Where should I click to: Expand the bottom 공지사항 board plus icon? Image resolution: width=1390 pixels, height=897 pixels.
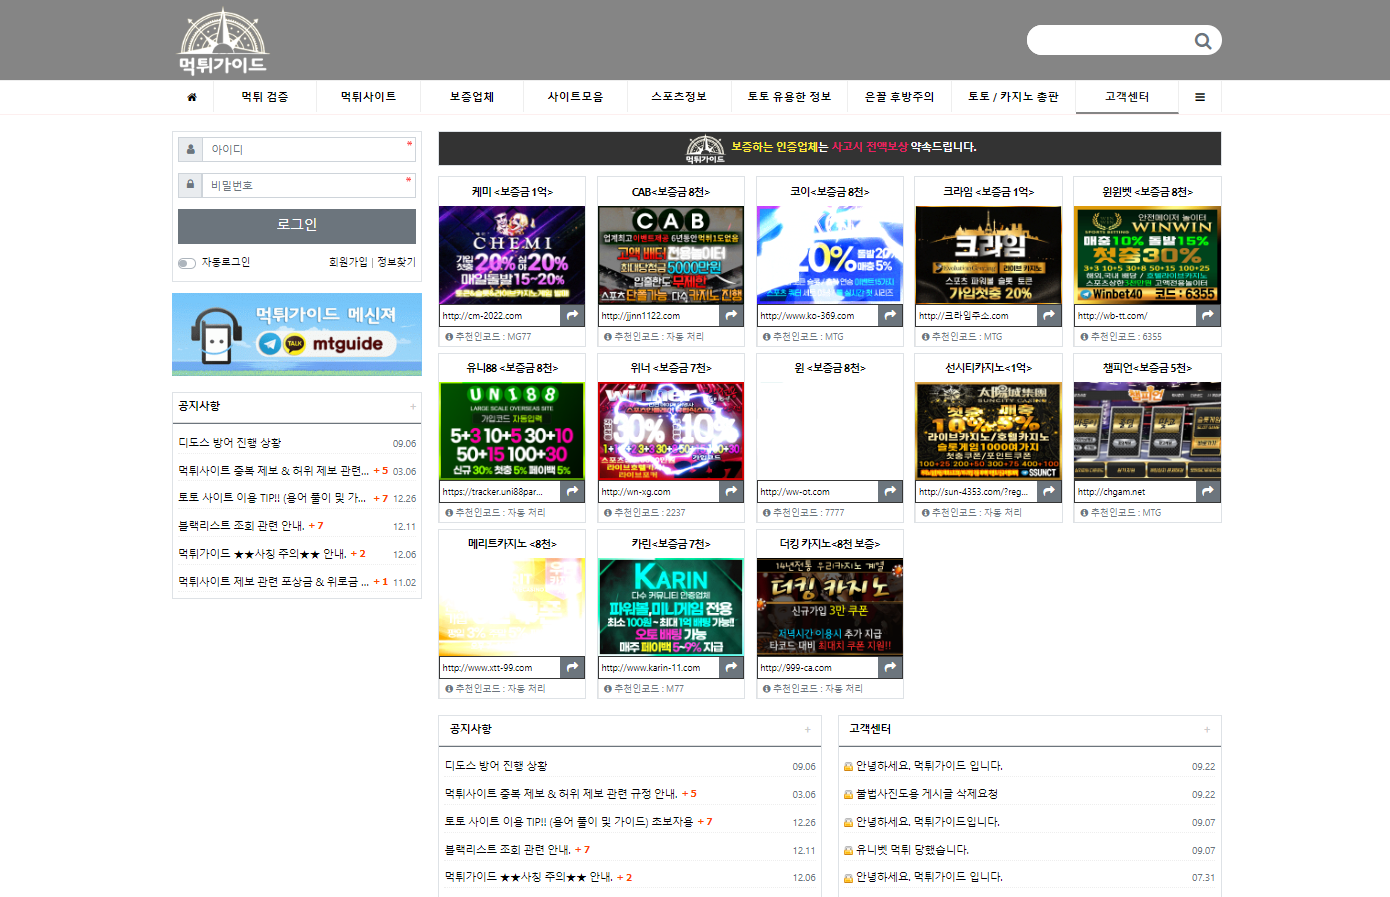(x=807, y=730)
